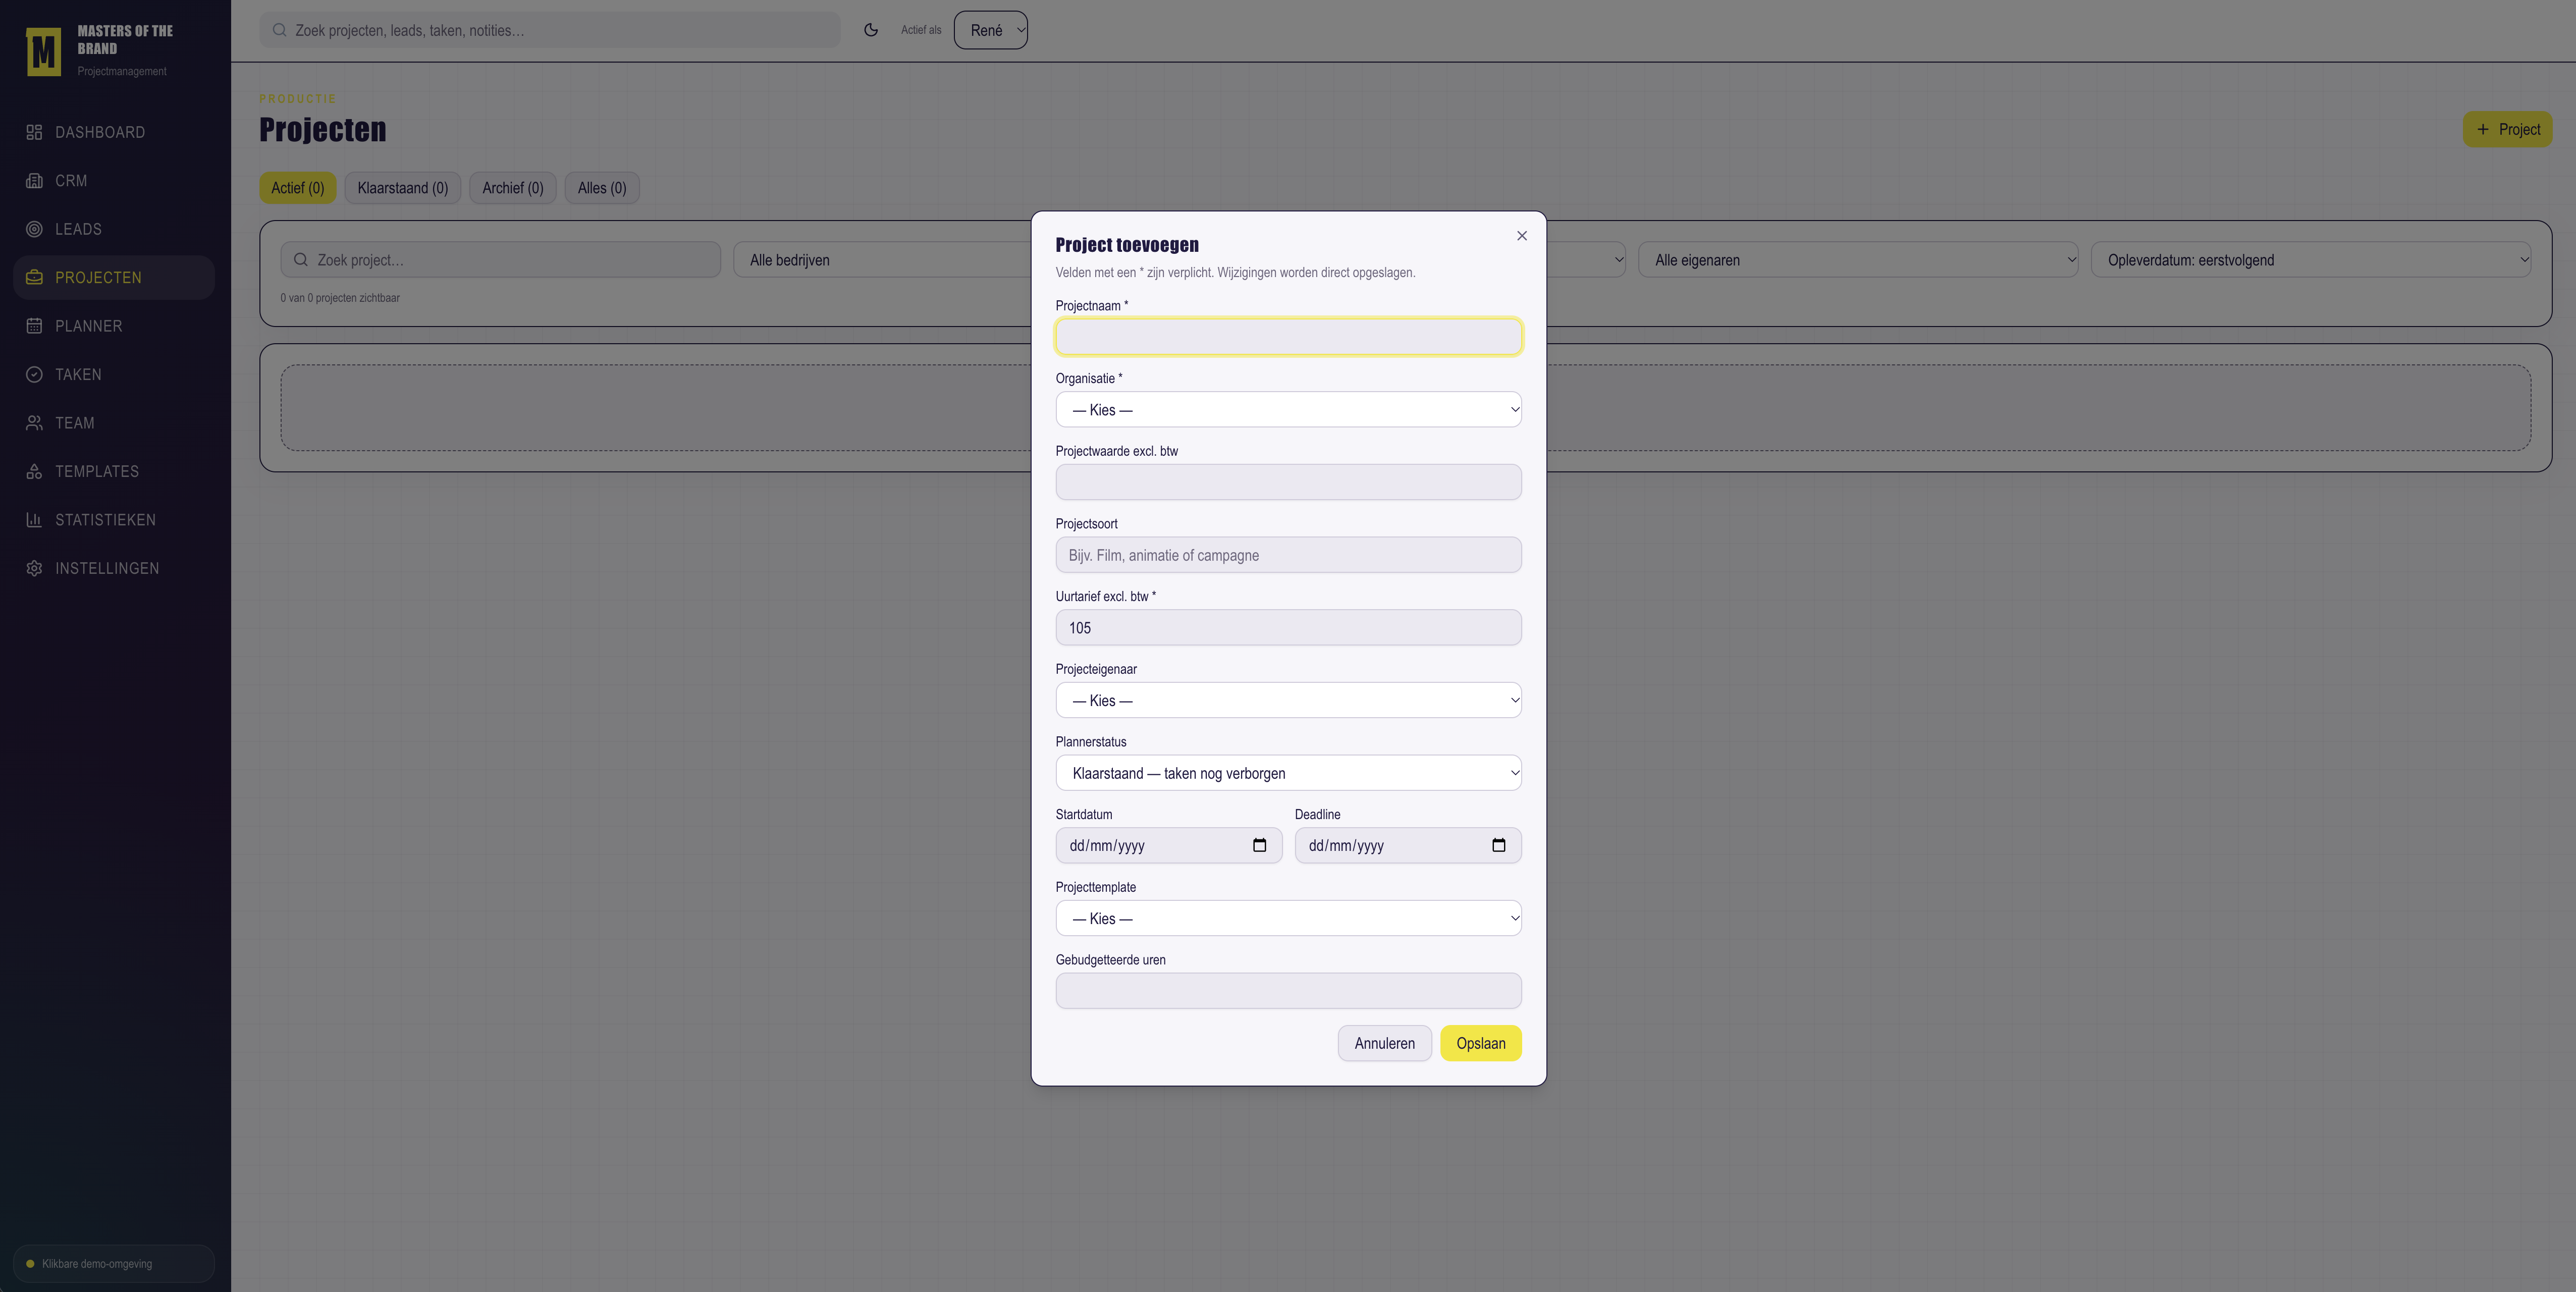The height and width of the screenshot is (1292, 2576).
Task: Open the CRM building icon
Action: pyautogui.click(x=34, y=181)
